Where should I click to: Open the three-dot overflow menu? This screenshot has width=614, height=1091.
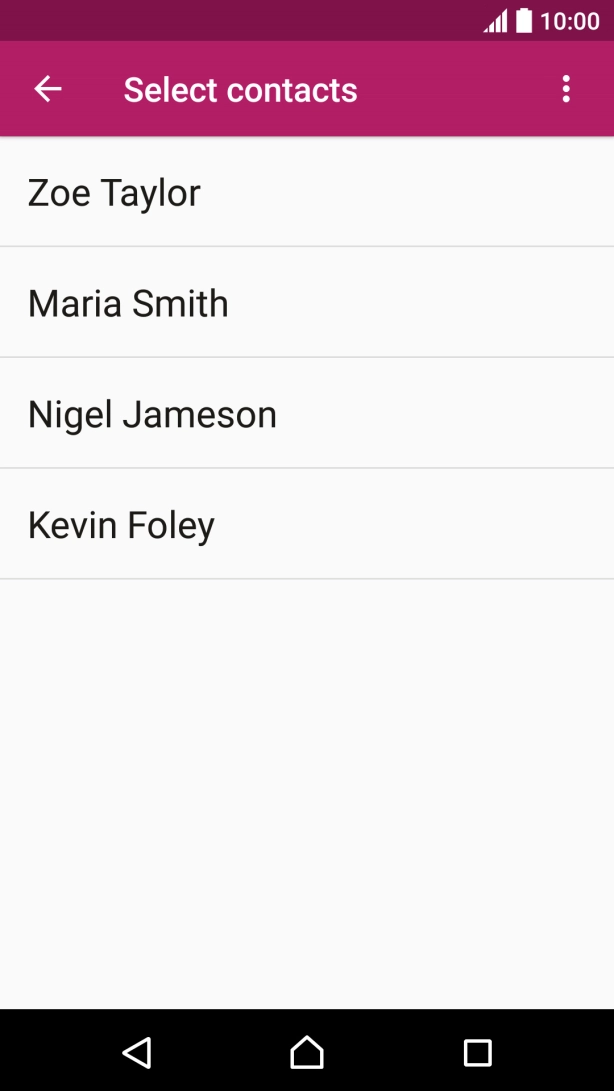(x=566, y=89)
